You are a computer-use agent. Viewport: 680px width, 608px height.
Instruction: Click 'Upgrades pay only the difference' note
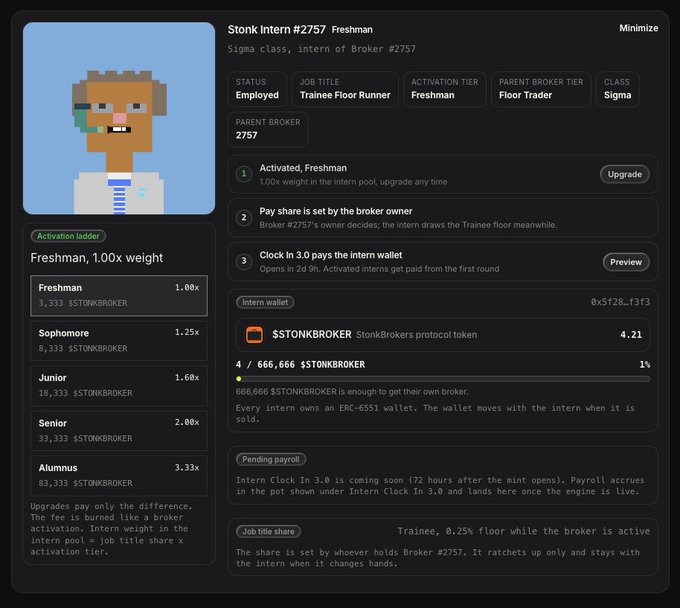[x=111, y=529]
